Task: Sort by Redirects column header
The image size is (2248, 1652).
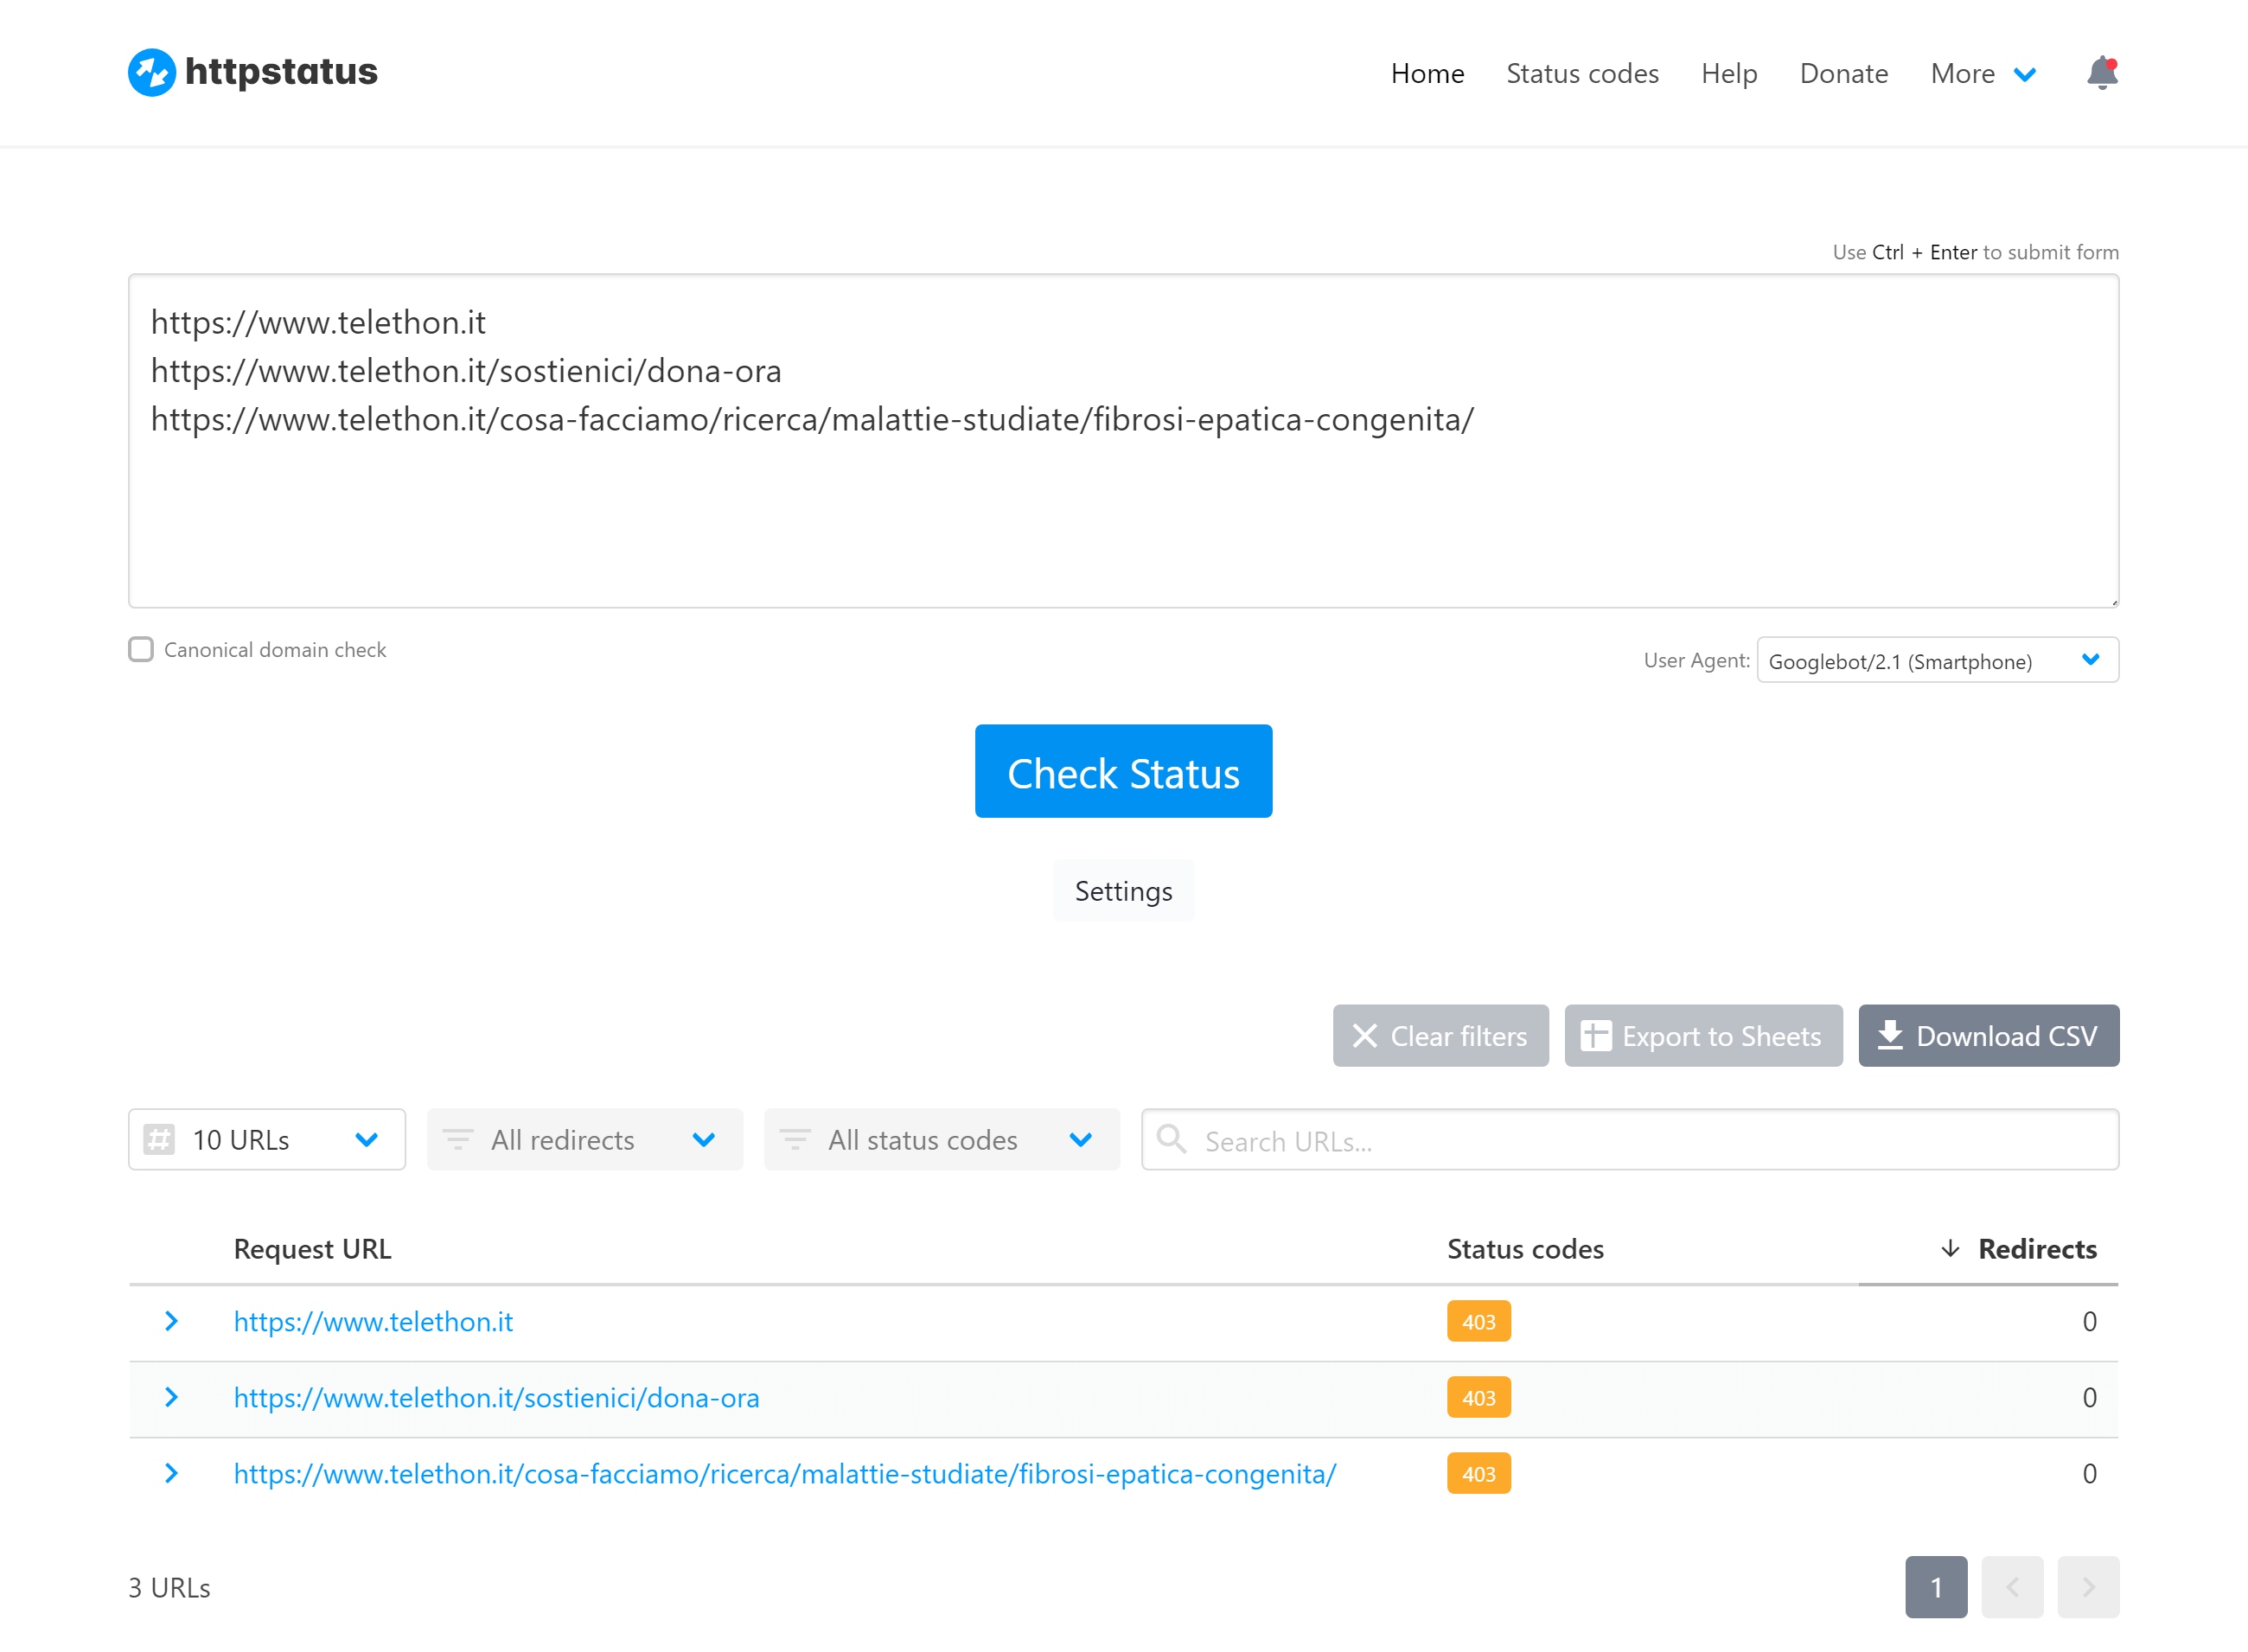Action: coord(2037,1249)
